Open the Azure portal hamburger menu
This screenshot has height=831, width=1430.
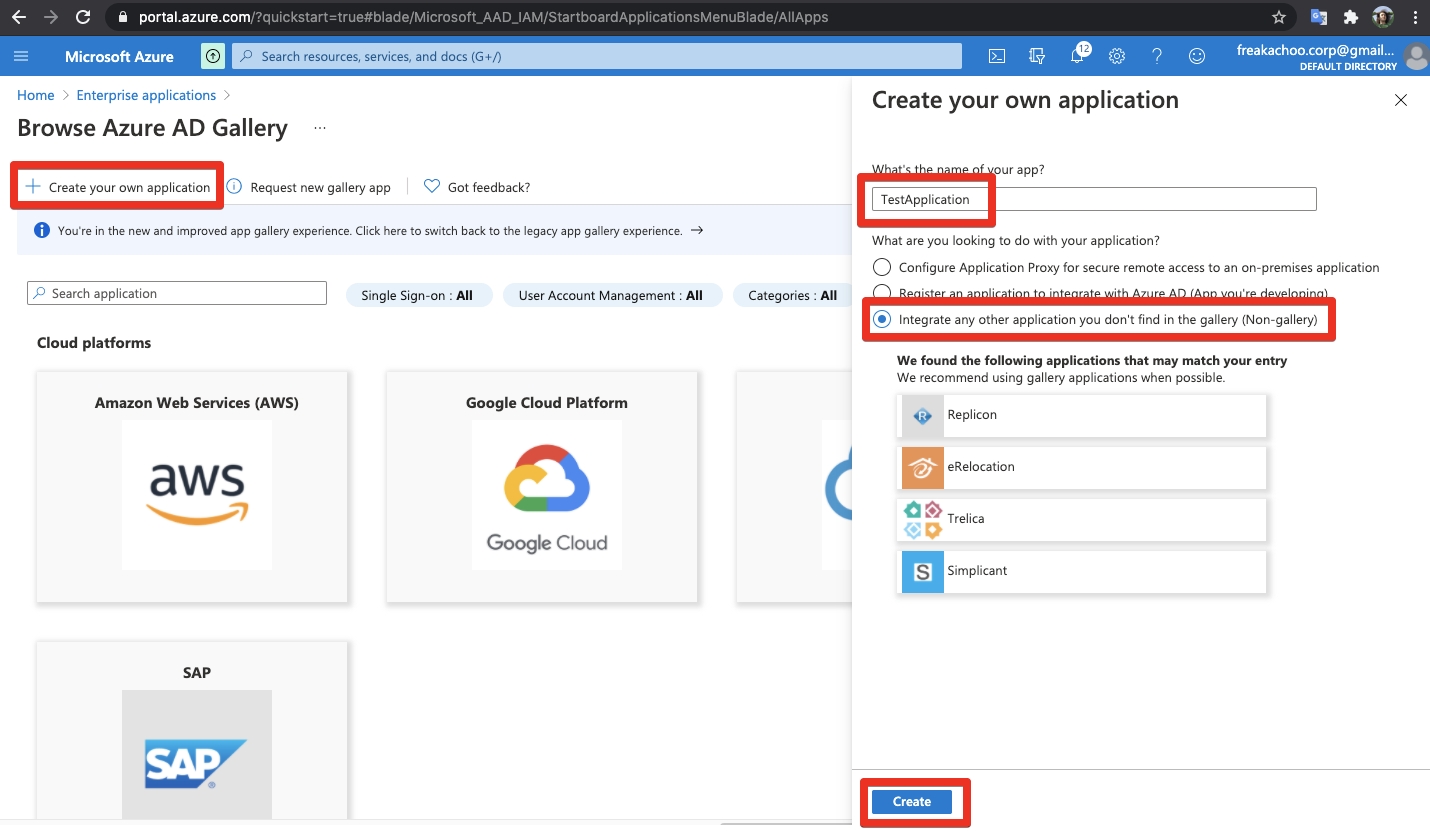[x=22, y=56]
